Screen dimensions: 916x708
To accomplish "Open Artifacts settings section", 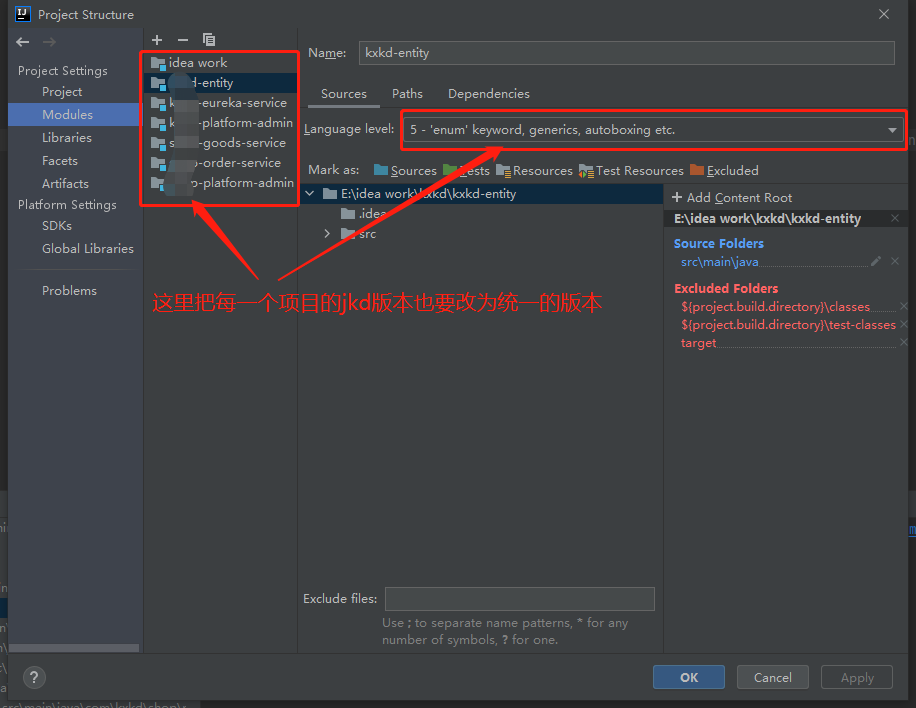I will (x=65, y=183).
